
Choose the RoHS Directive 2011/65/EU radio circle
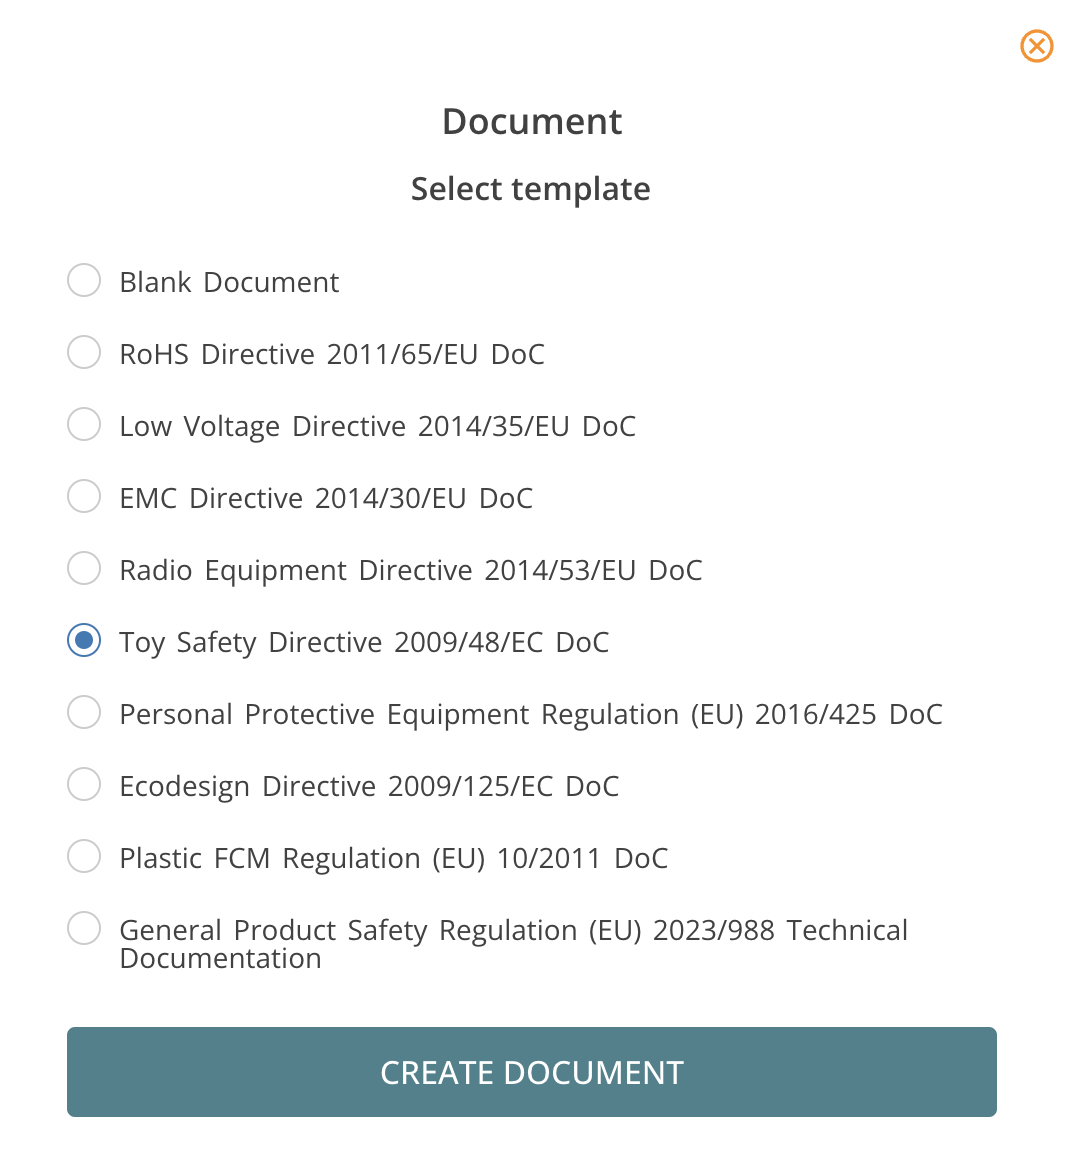pyautogui.click(x=83, y=352)
